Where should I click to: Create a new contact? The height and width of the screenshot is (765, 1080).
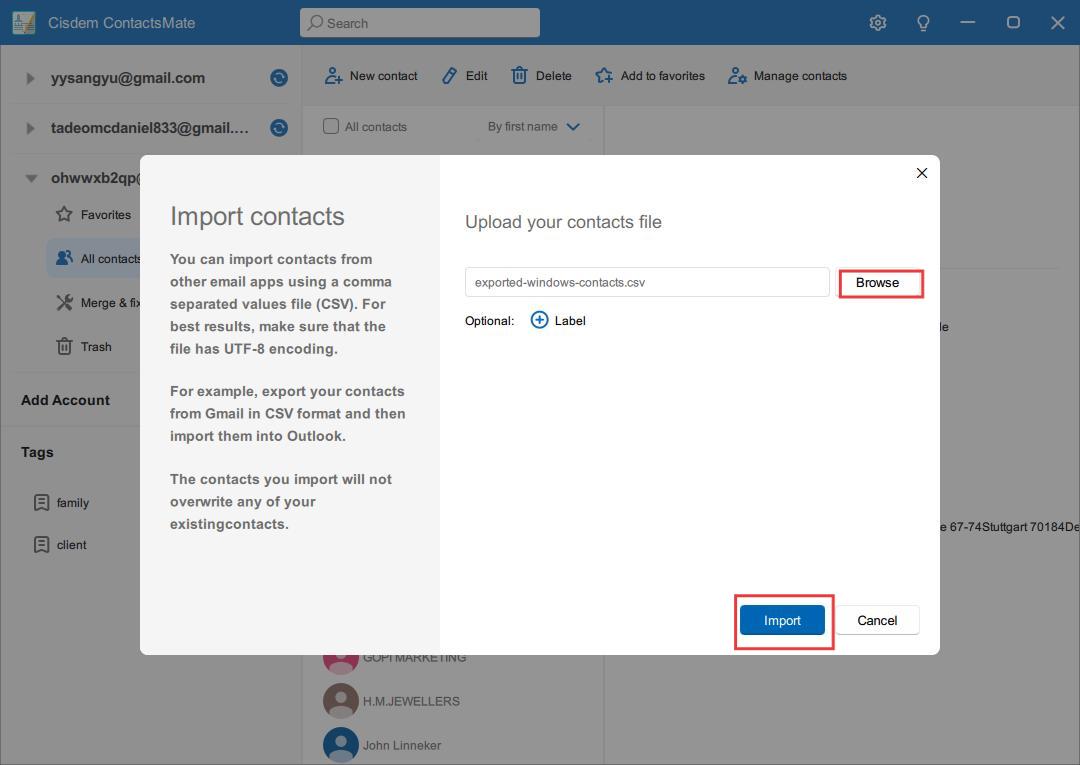click(x=370, y=75)
